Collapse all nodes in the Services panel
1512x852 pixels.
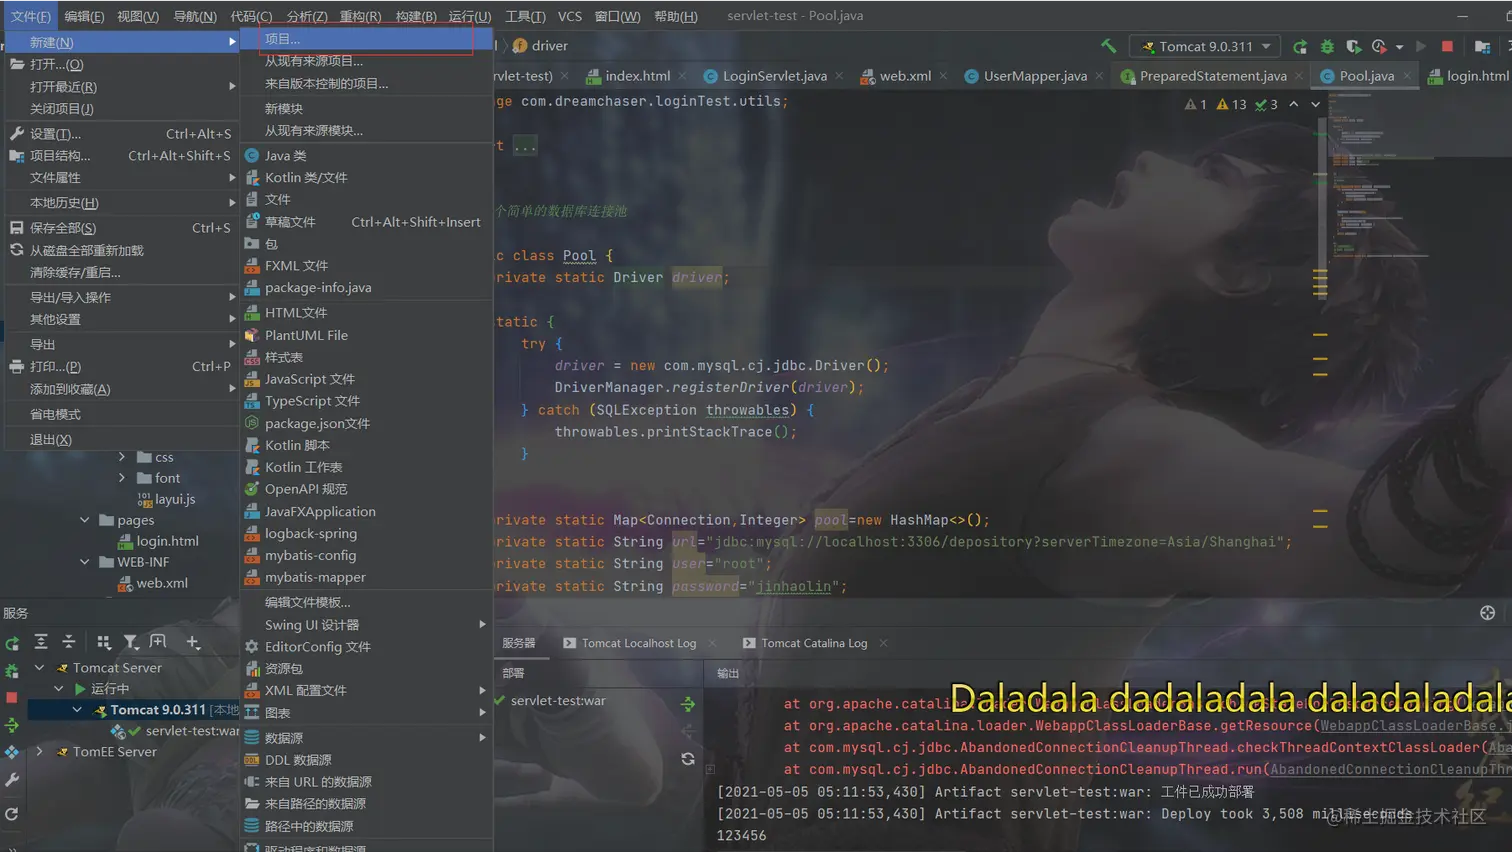point(68,642)
